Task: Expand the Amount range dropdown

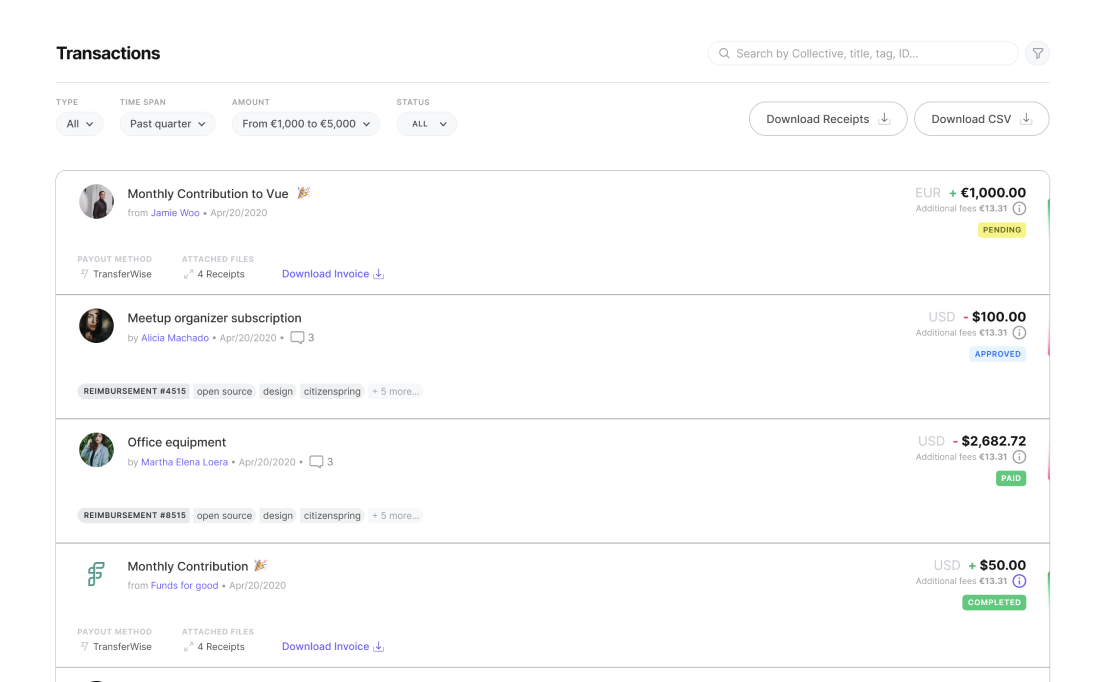Action: click(306, 124)
